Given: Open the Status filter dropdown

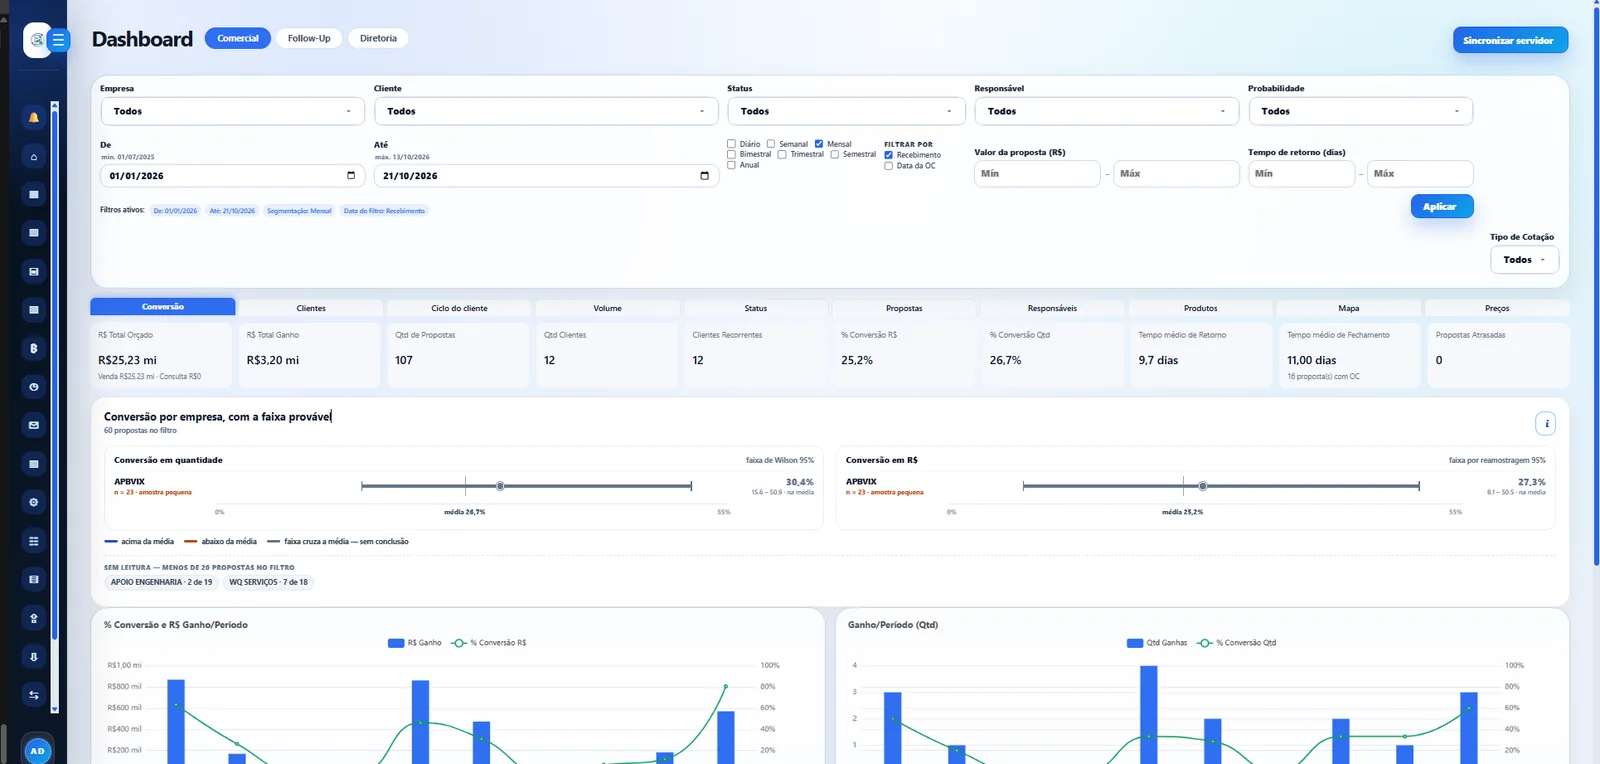Looking at the screenshot, I should tap(846, 111).
